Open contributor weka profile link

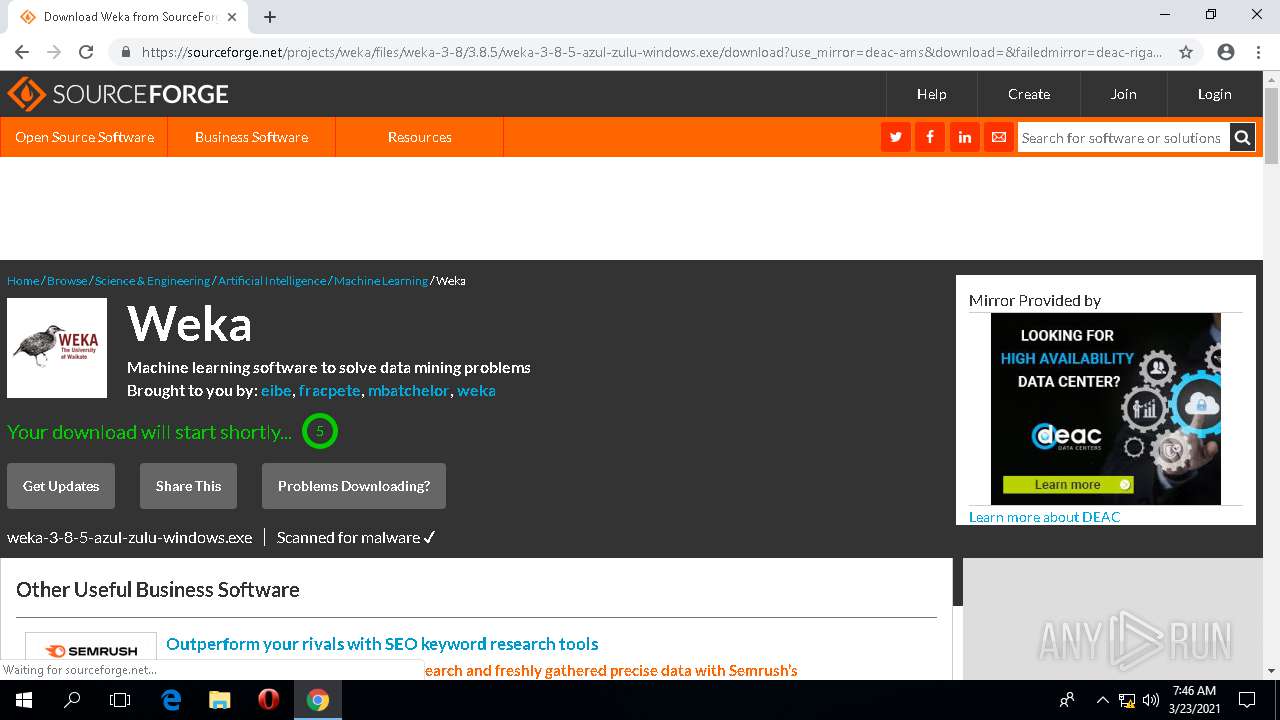click(476, 391)
